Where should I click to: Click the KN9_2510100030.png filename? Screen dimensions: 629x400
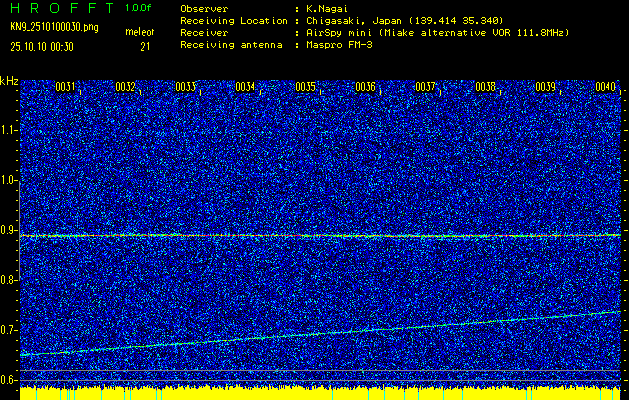coord(54,27)
